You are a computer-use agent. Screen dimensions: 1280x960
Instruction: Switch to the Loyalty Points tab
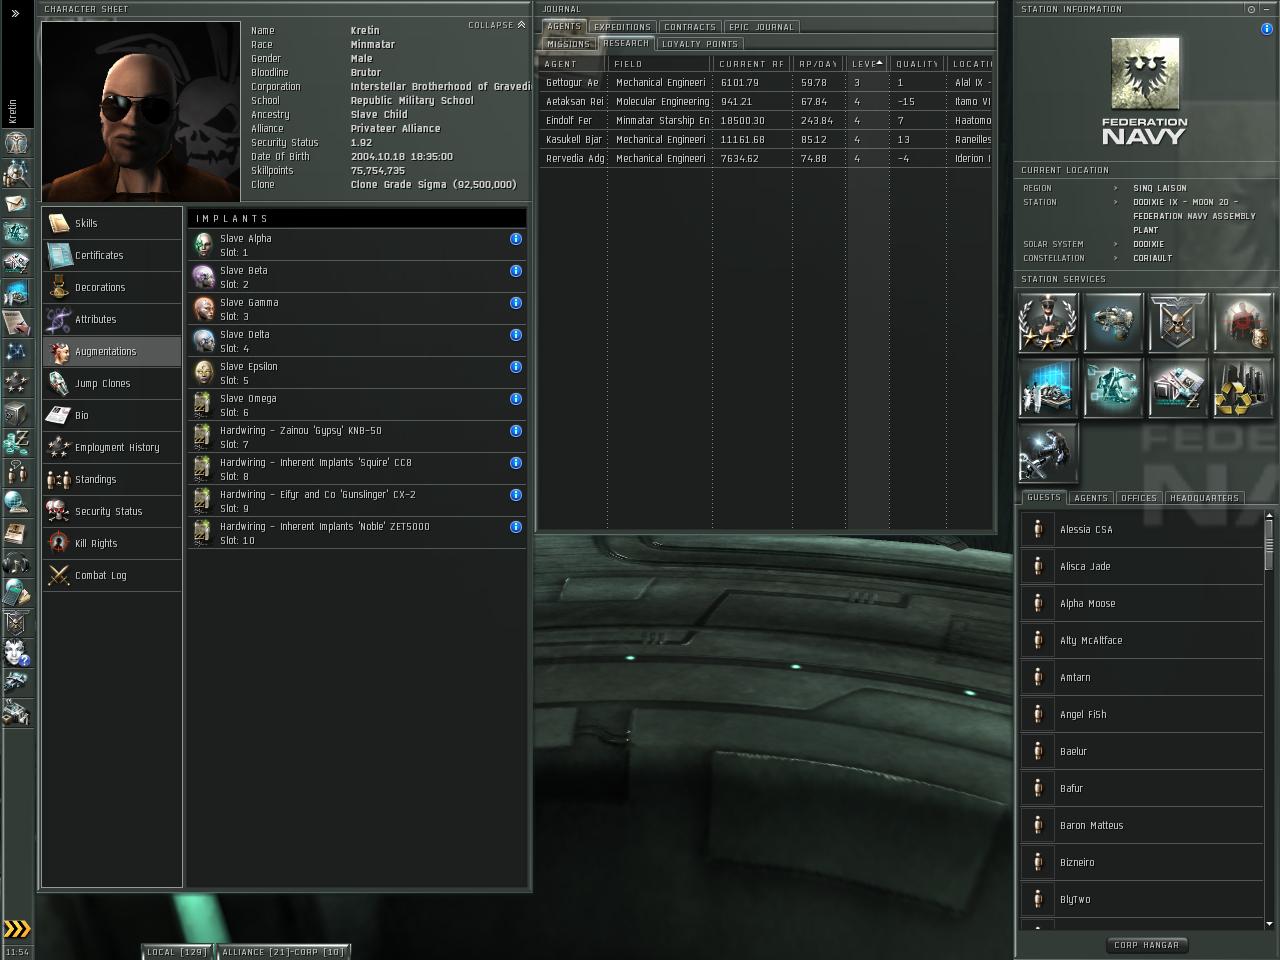(x=700, y=44)
